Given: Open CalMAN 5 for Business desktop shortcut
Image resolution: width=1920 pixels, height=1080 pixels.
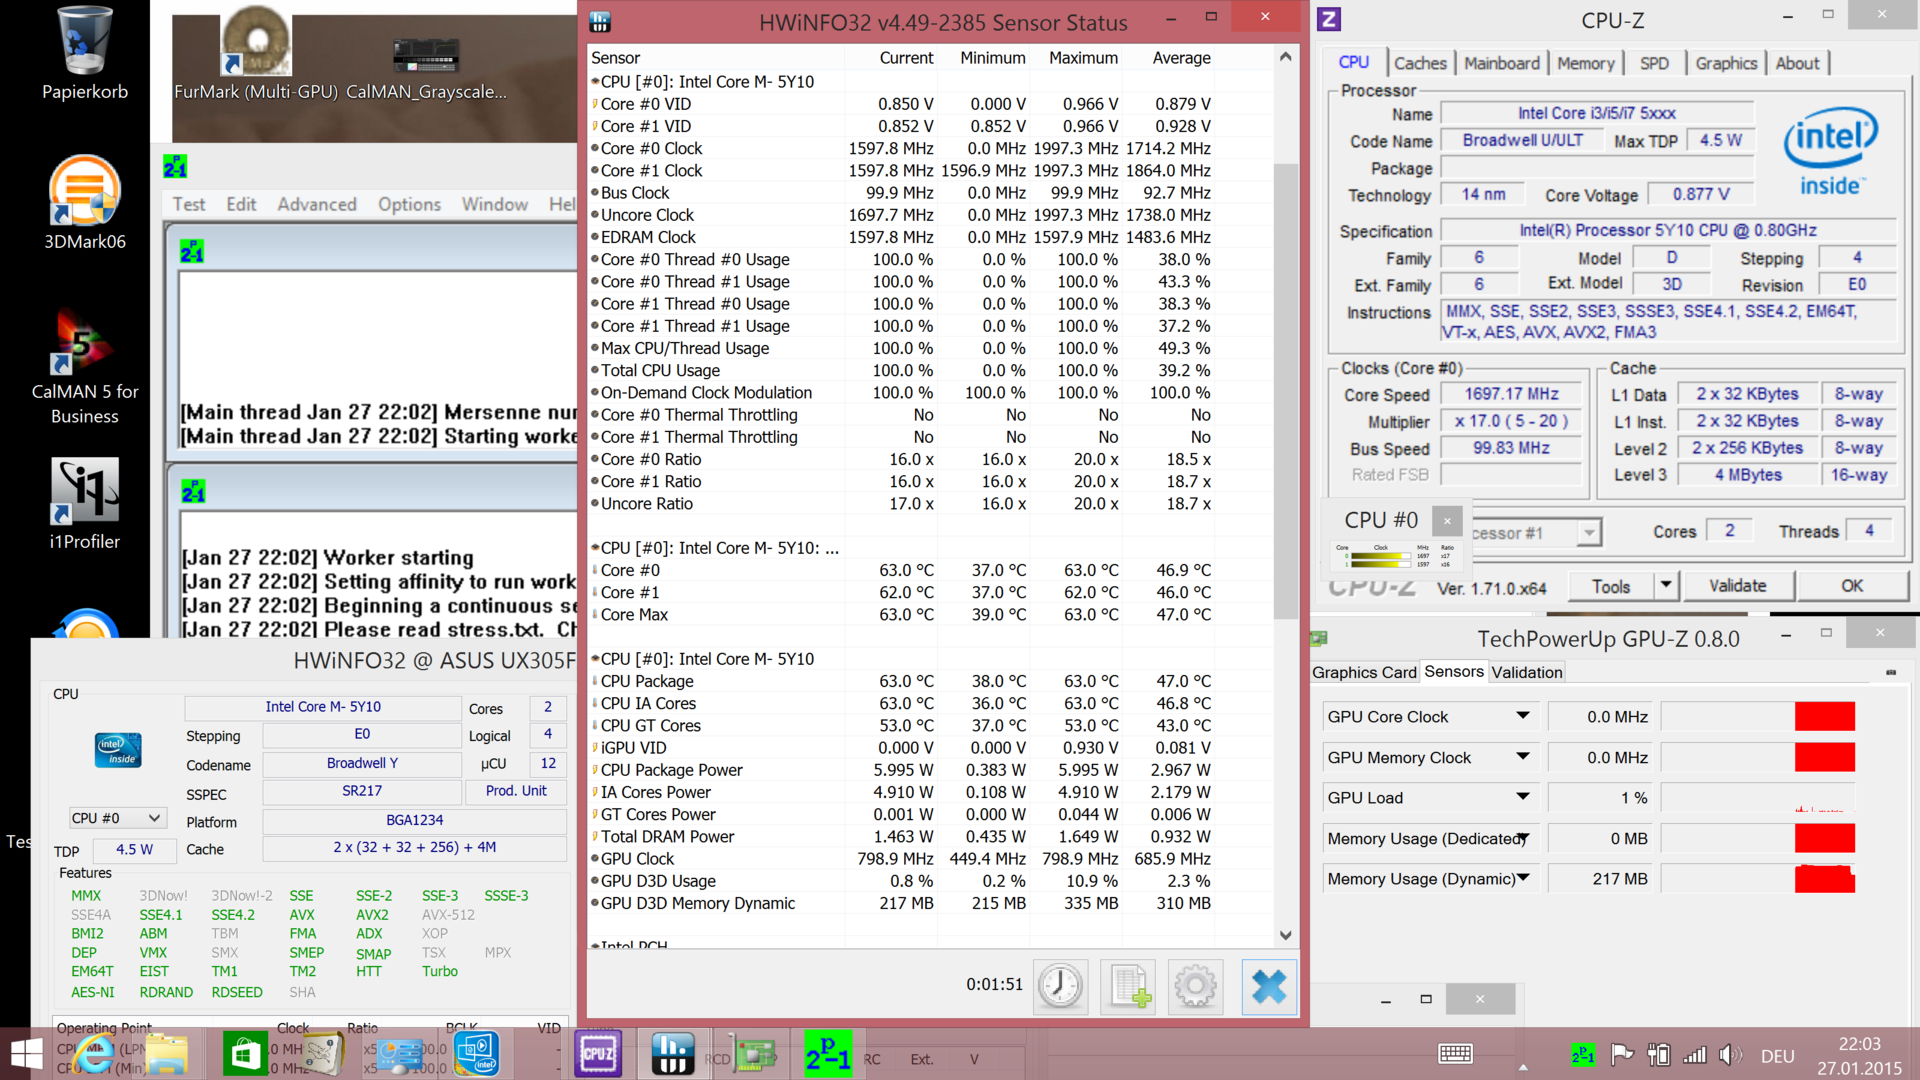Looking at the screenshot, I should coord(85,367).
